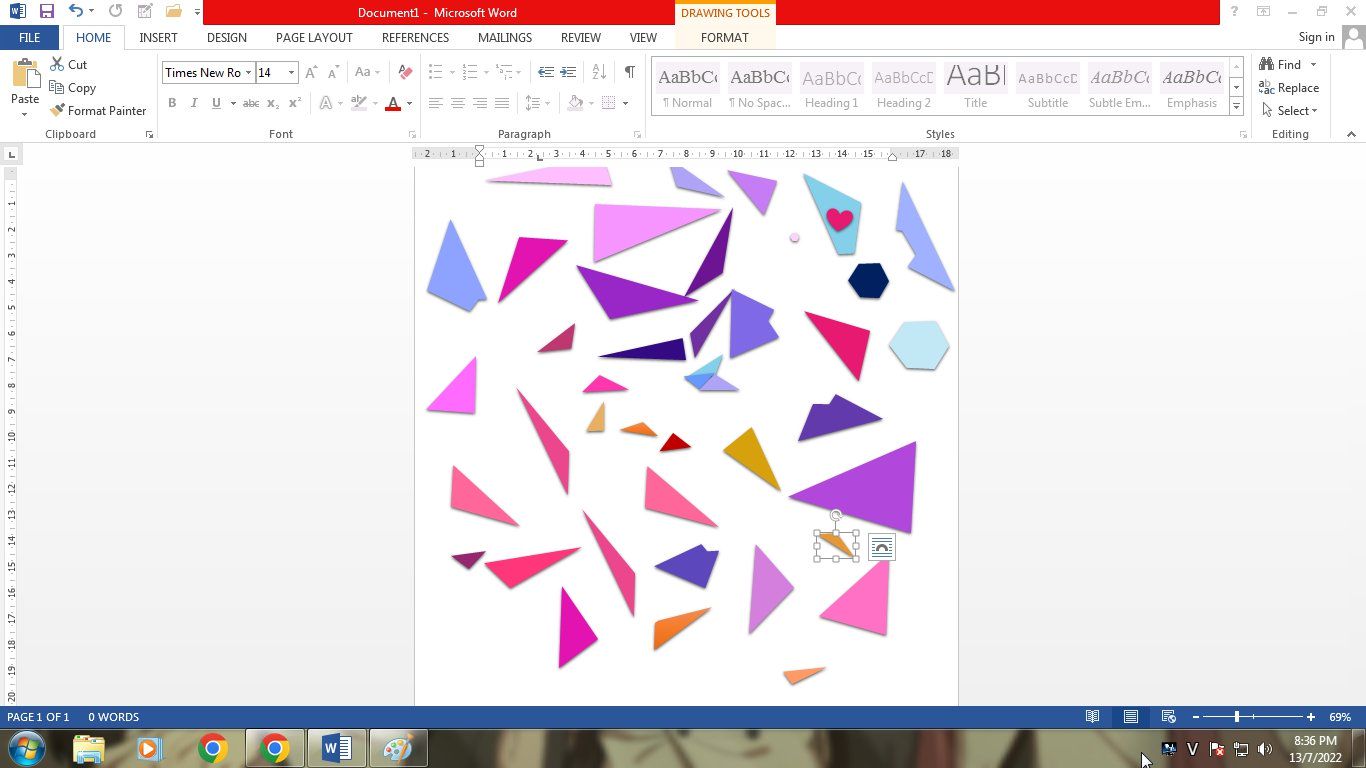Screen dimensions: 1366x768
Task: Toggle Italic formatting
Action: [194, 103]
